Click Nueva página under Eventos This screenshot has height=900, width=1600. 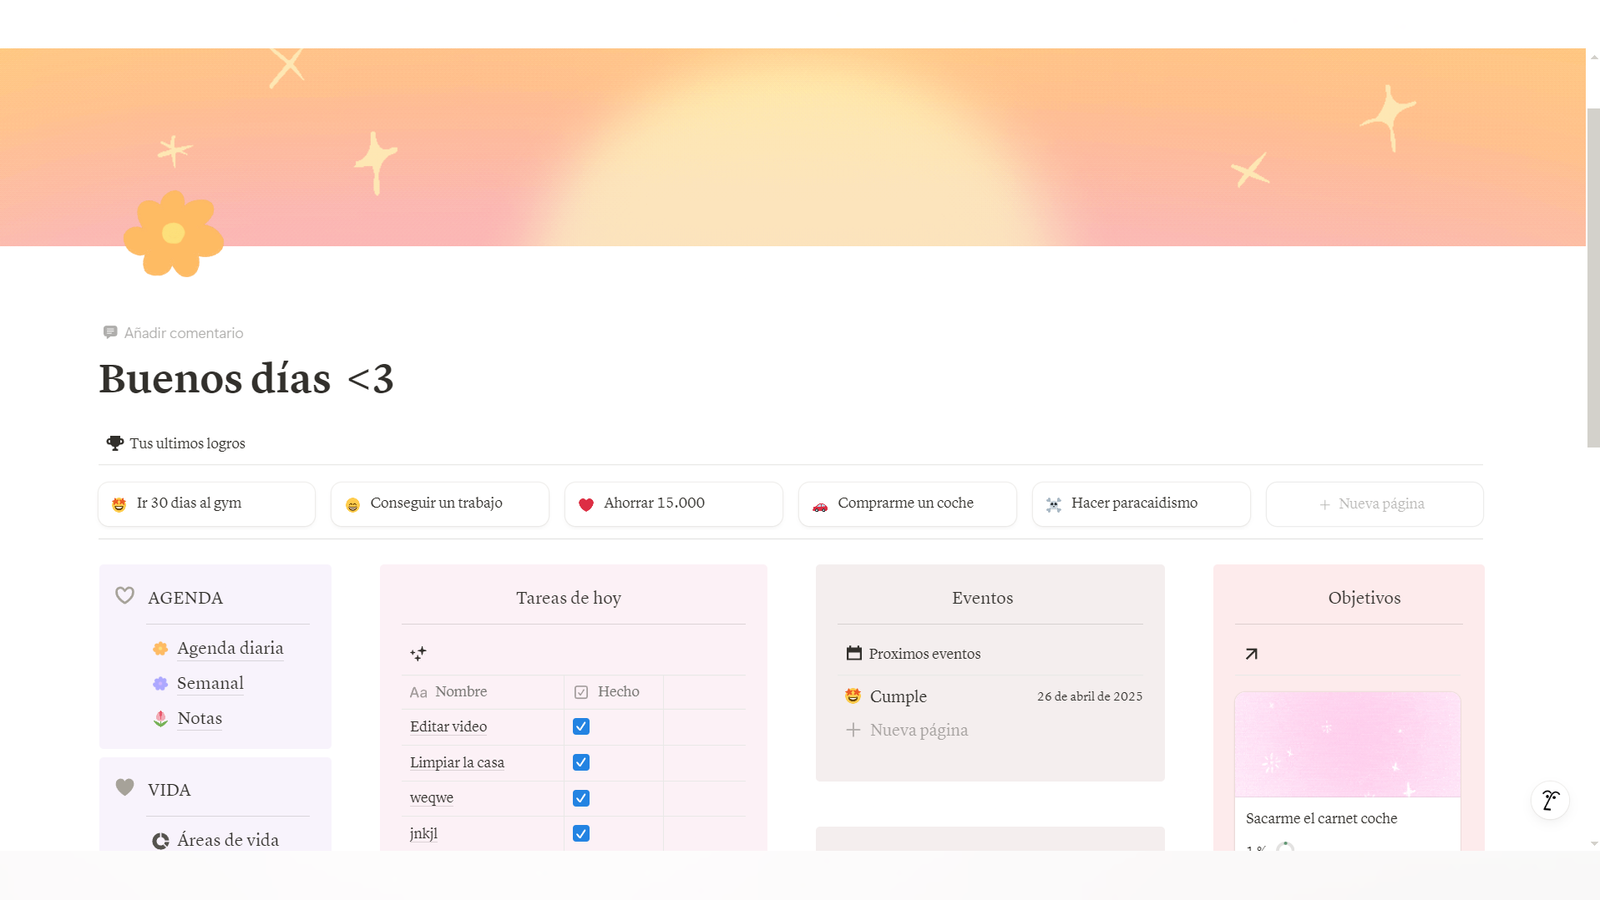click(918, 730)
